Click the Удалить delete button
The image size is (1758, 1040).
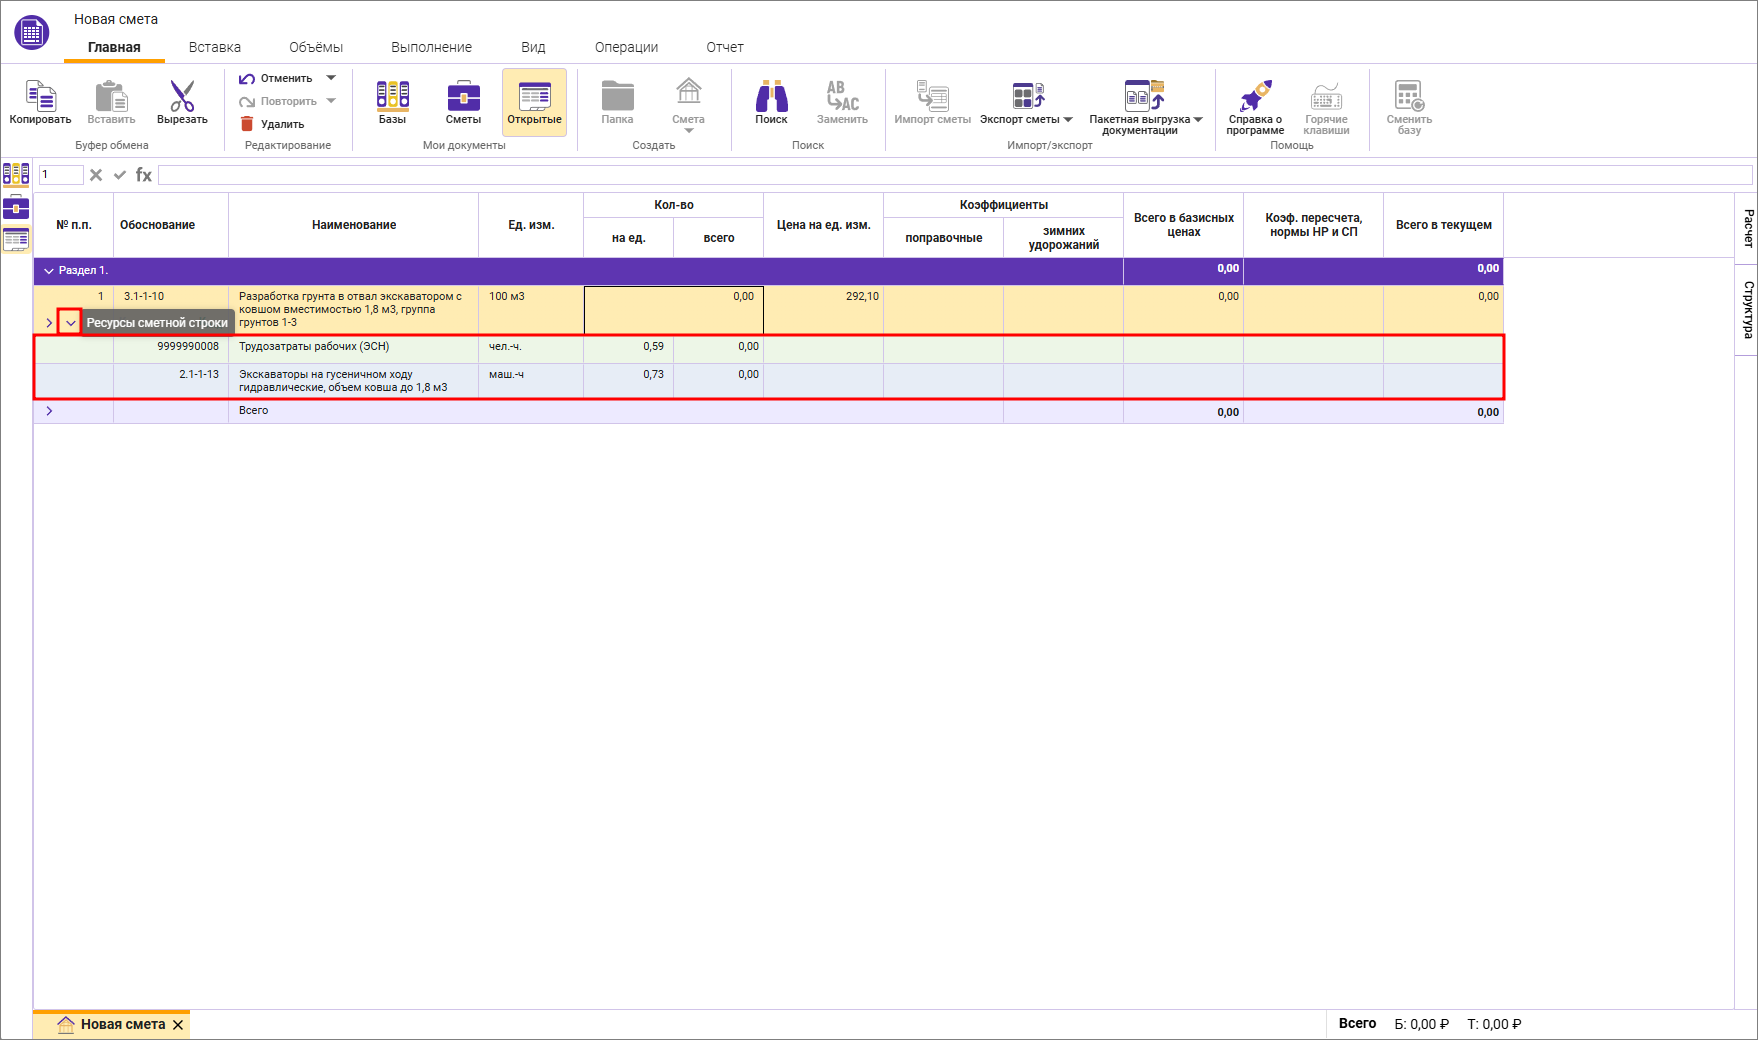272,124
